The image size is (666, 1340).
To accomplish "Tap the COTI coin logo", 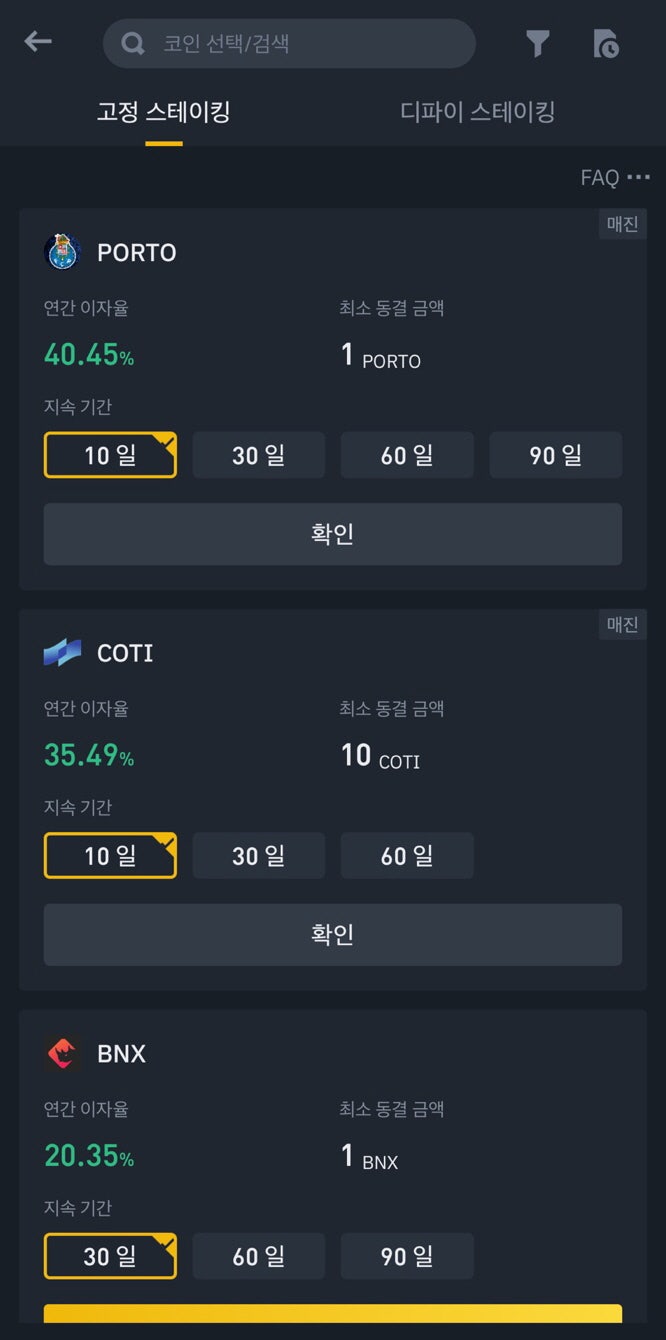I will pyautogui.click(x=63, y=653).
